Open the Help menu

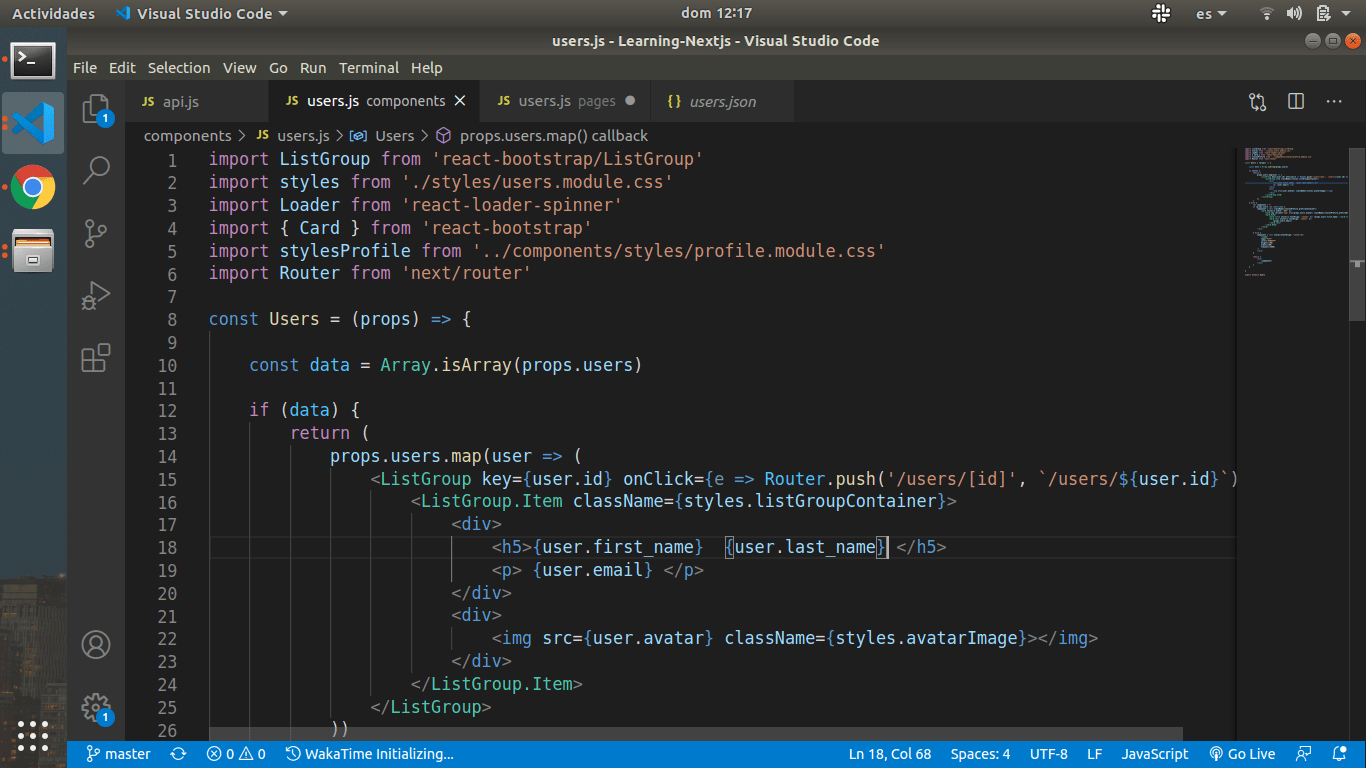pos(426,68)
